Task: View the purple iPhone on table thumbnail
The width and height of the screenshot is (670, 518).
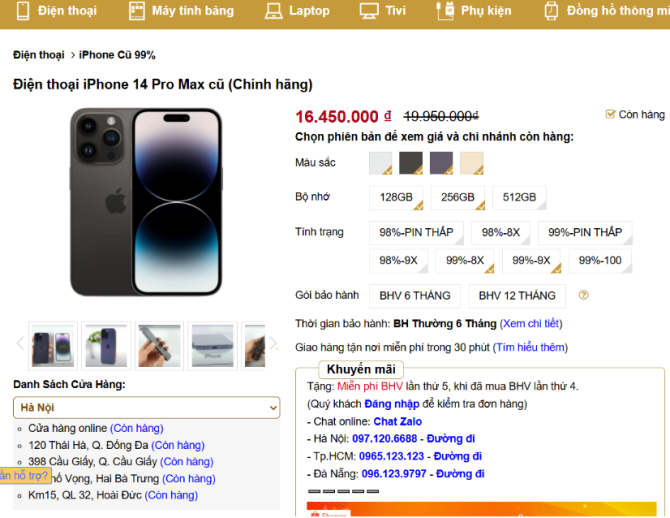Action: (x=106, y=346)
